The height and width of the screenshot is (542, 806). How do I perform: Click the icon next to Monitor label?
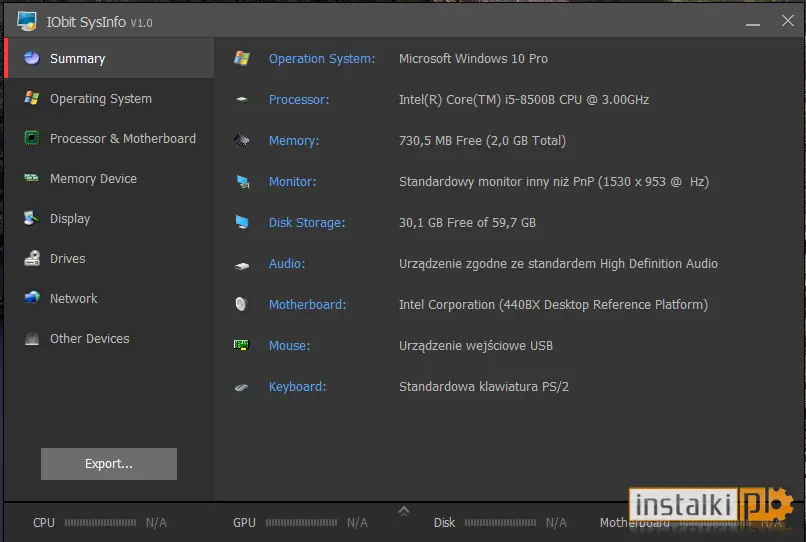click(243, 182)
